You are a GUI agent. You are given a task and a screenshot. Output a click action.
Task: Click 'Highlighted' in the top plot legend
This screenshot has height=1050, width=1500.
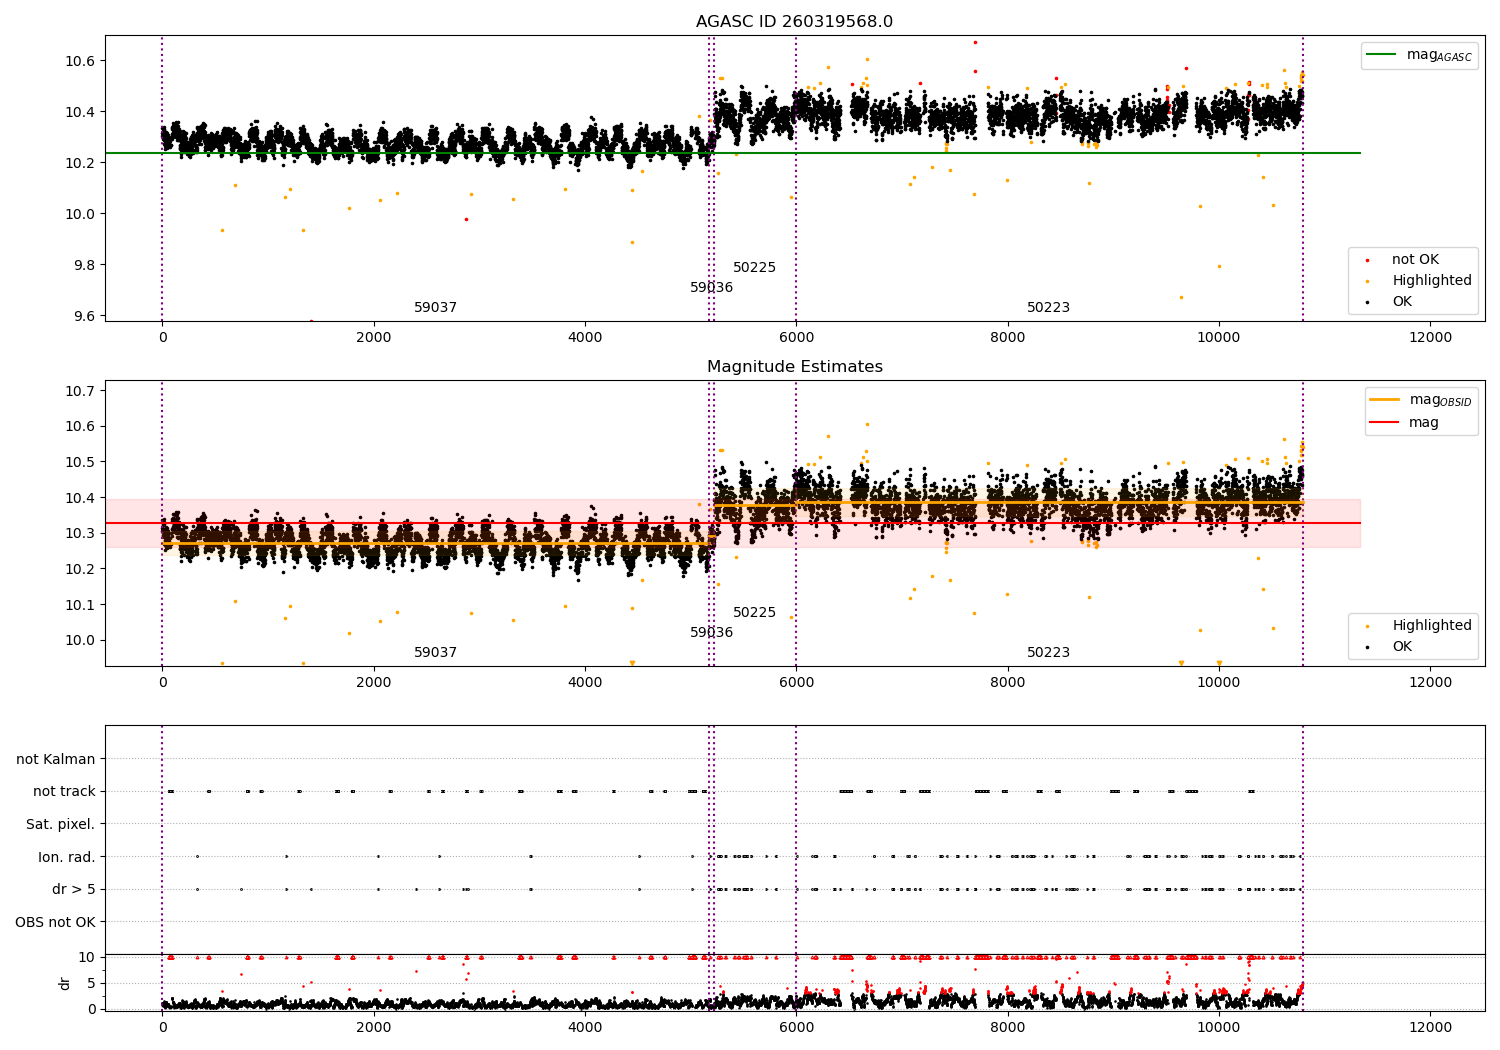tap(1418, 281)
